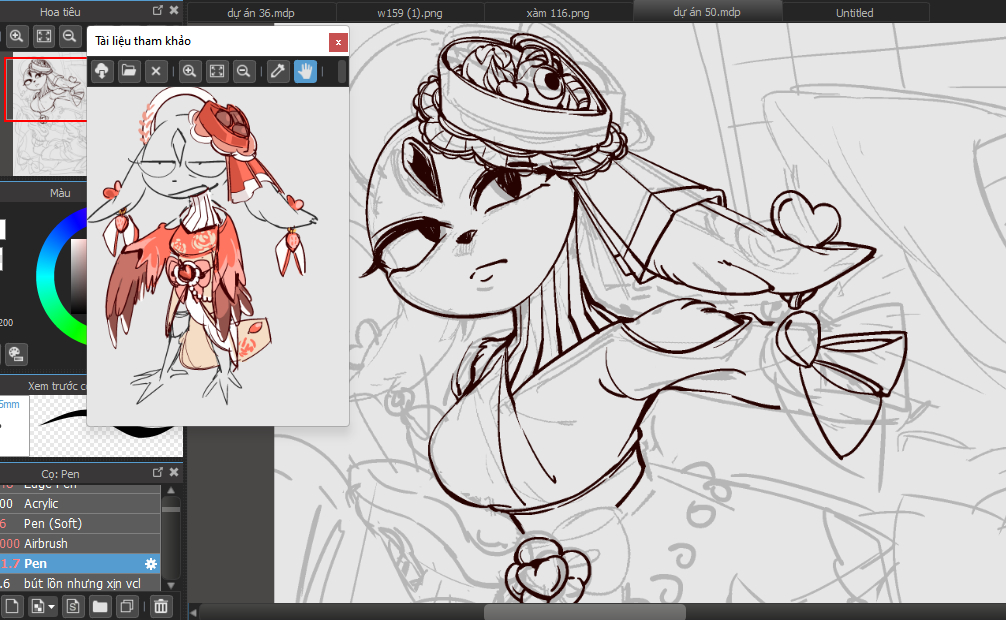Click the Navigator thumbnail preview
The image size is (1006, 620).
point(46,90)
